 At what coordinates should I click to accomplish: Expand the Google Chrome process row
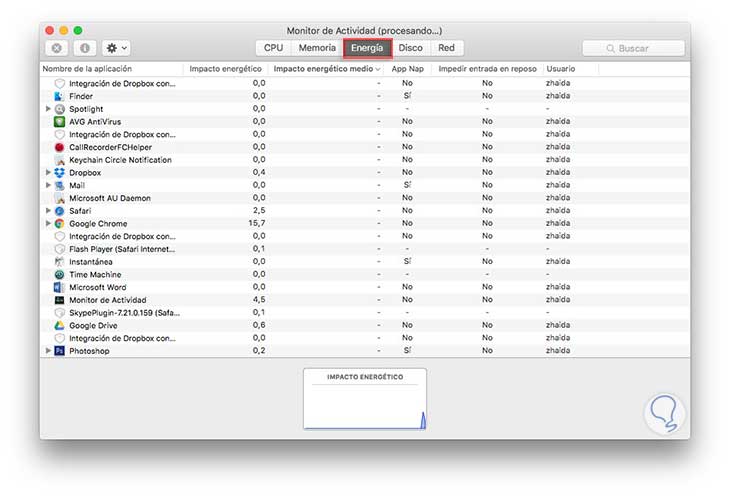click(48, 223)
